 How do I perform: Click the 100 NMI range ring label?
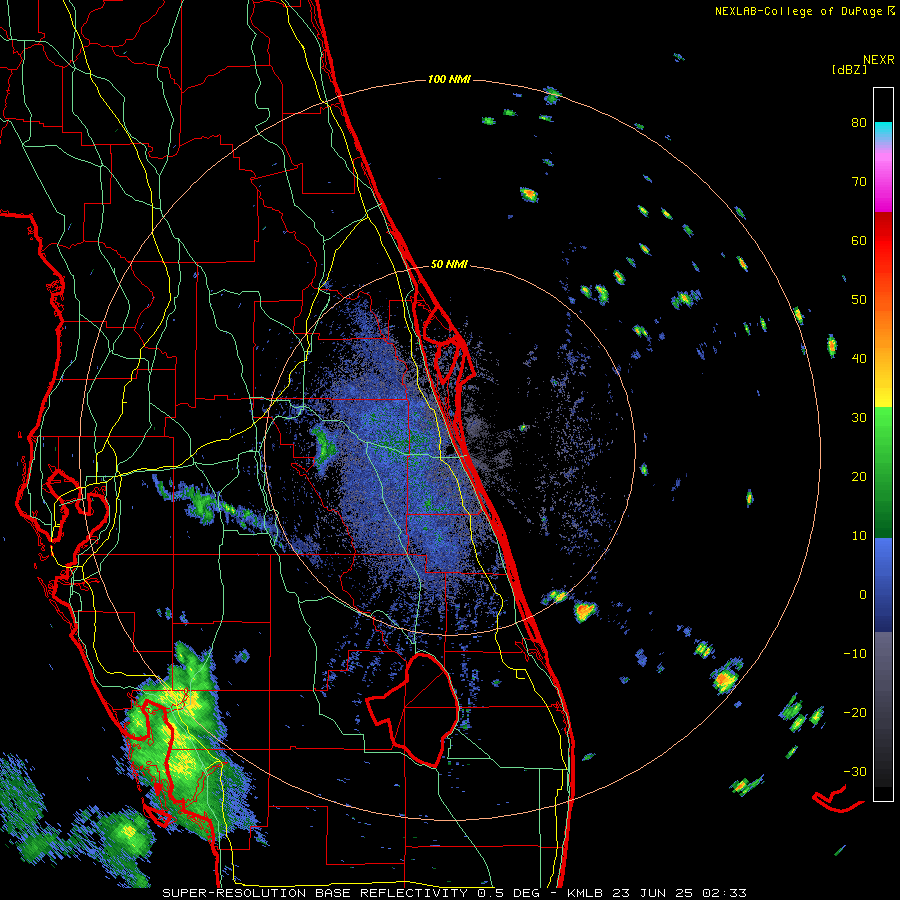click(x=449, y=79)
